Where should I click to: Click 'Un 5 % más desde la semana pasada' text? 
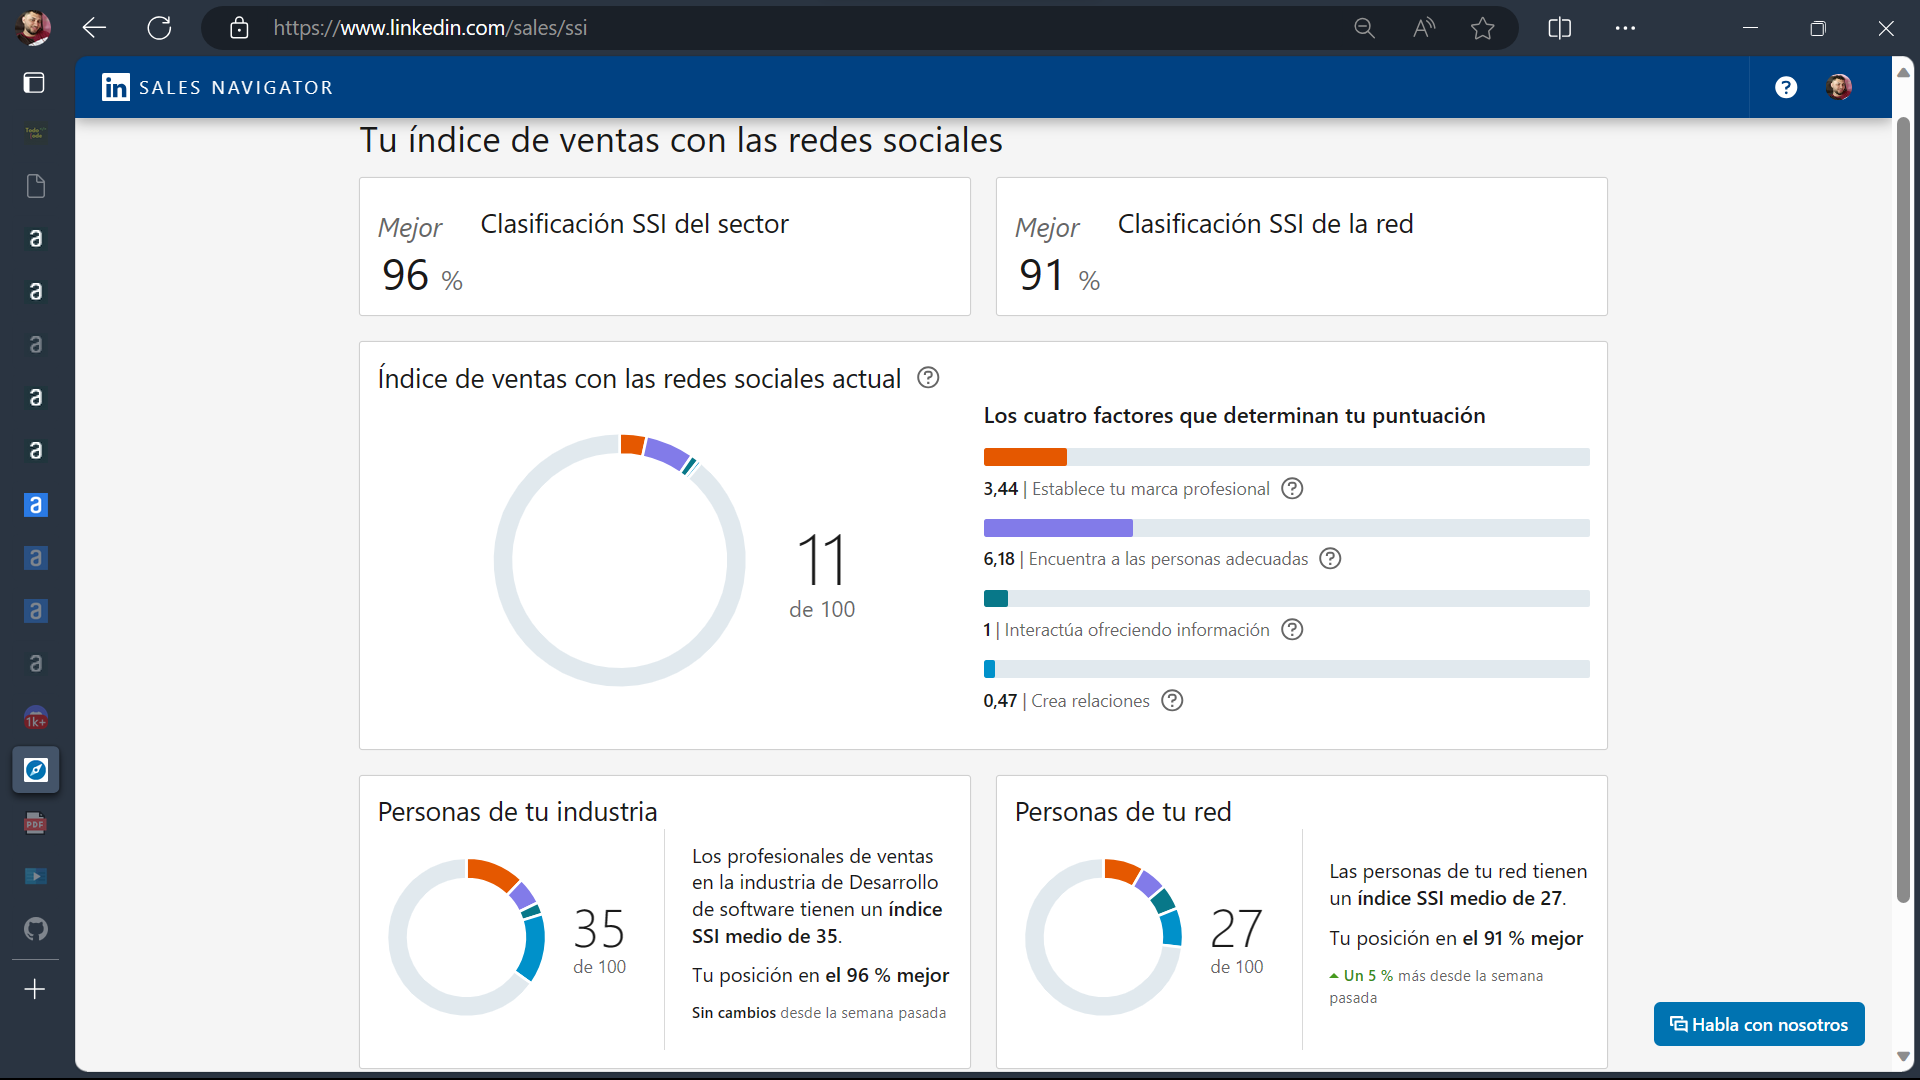pos(1436,986)
